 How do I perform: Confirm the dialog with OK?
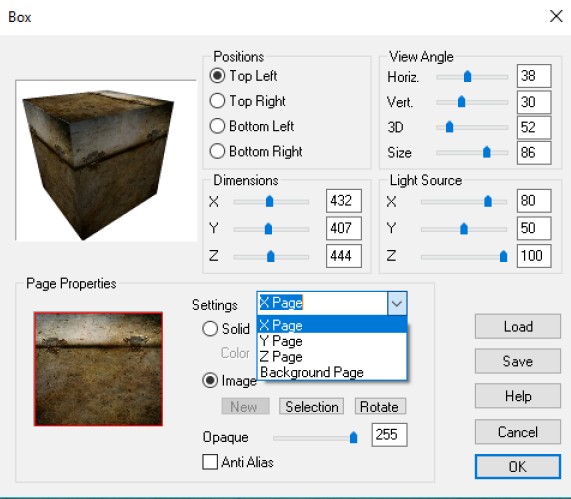[x=517, y=467]
